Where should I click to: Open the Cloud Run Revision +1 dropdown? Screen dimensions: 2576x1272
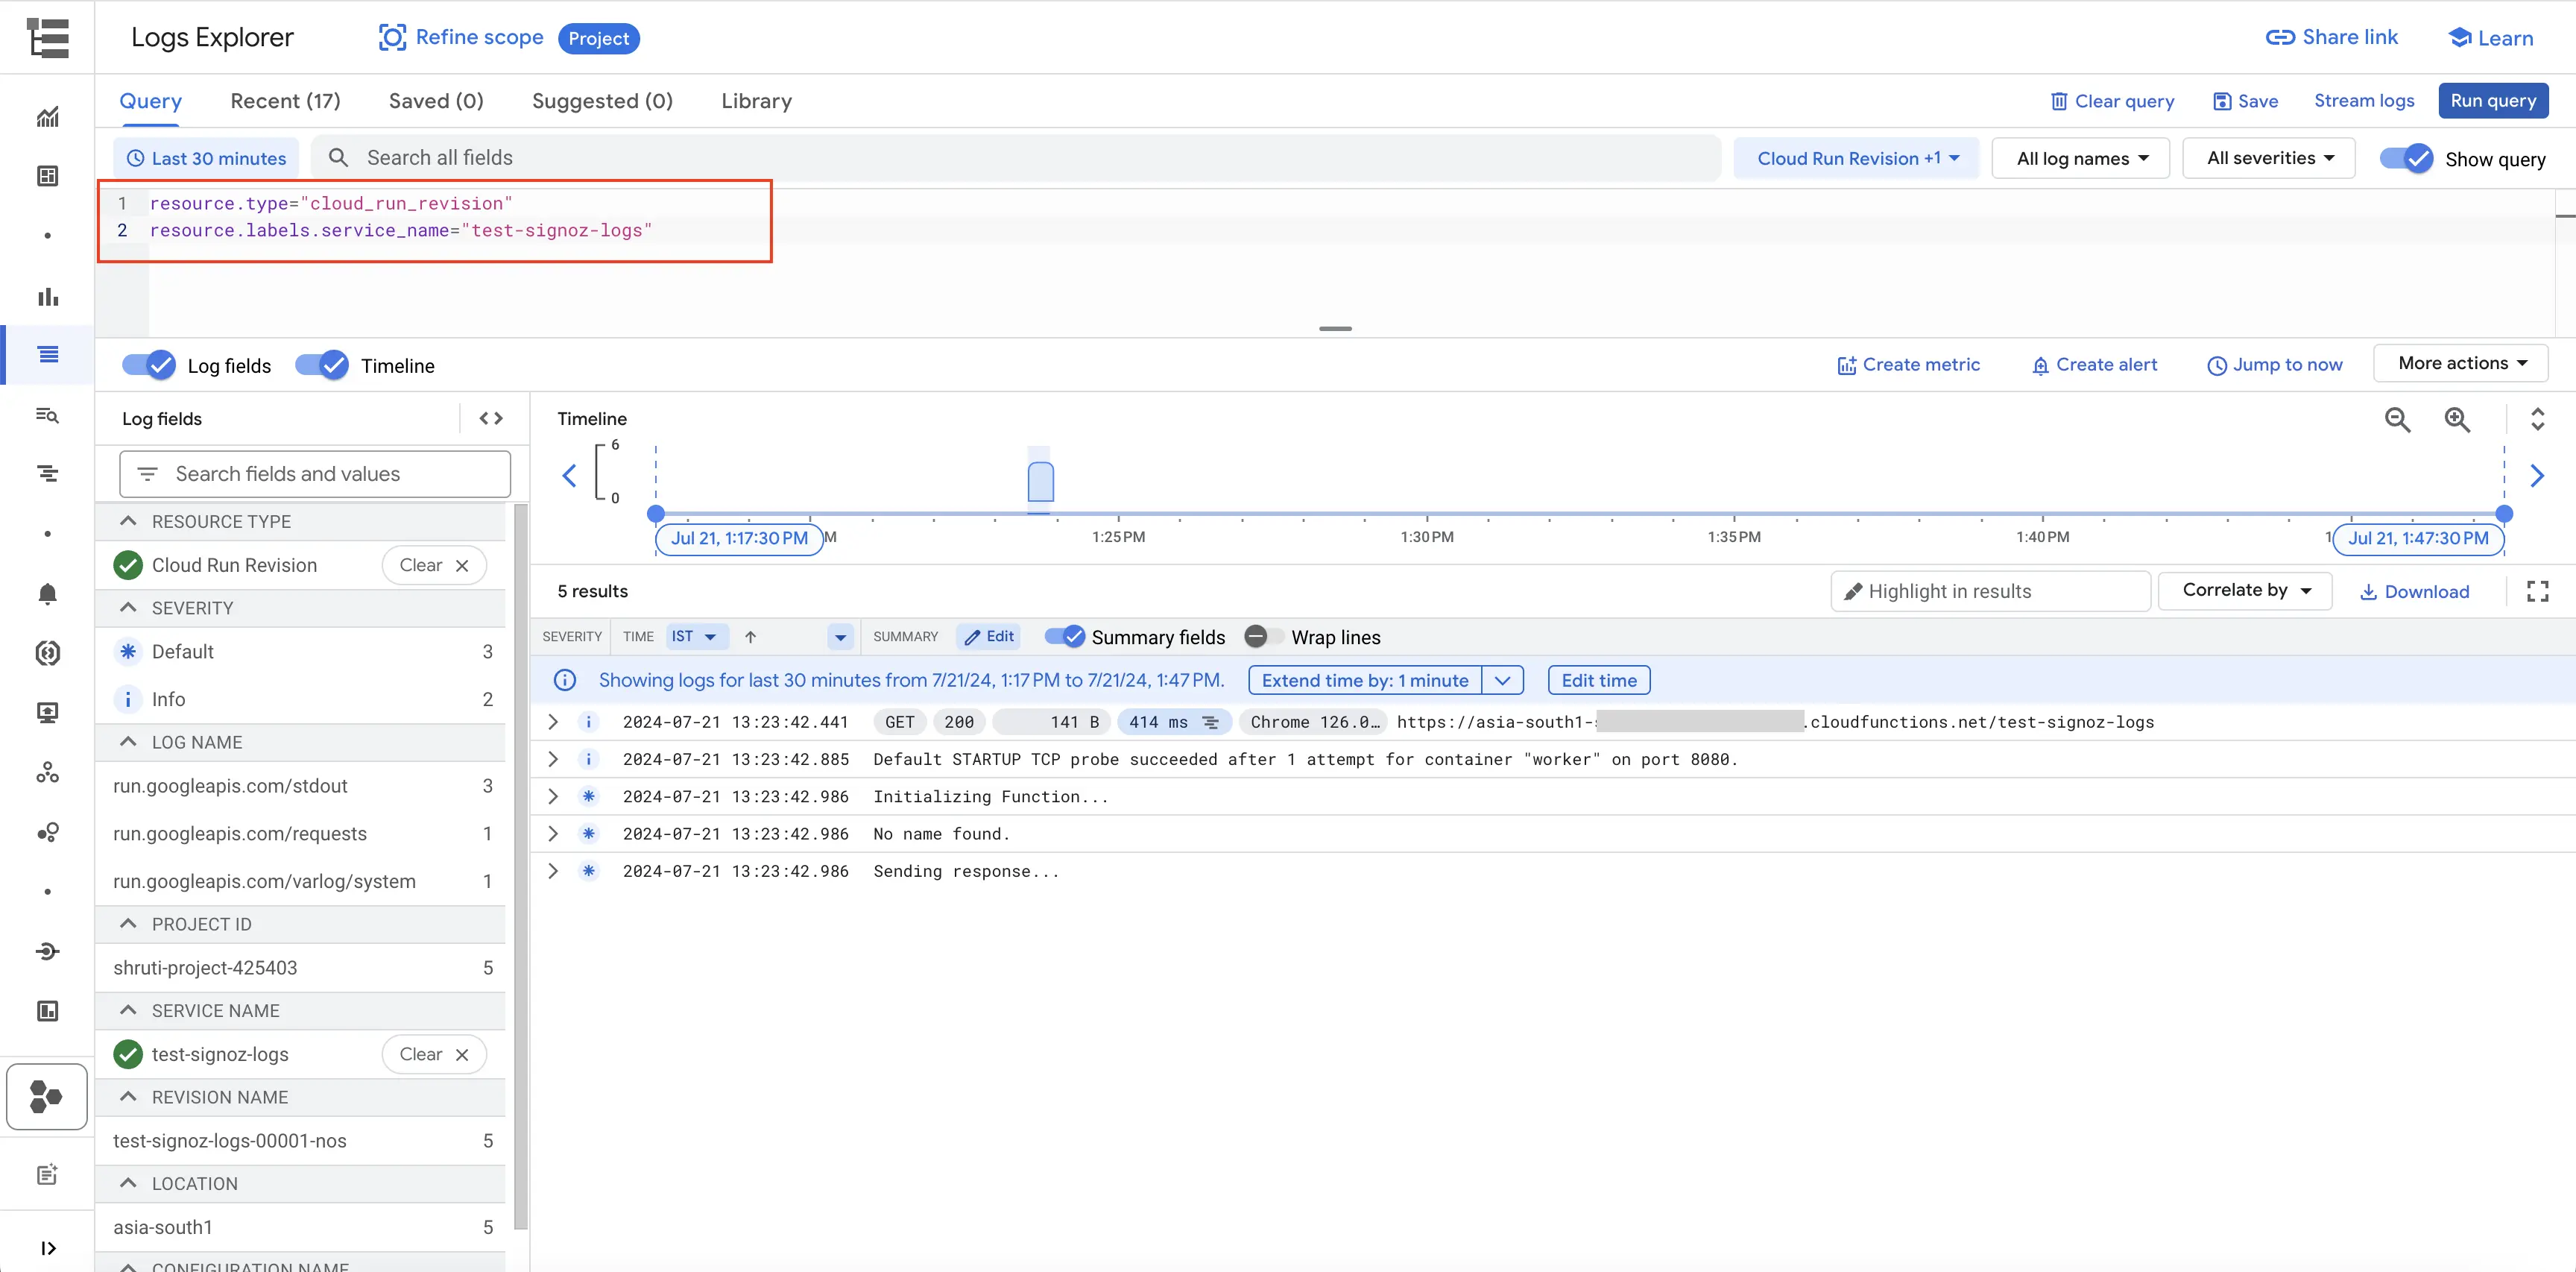pyautogui.click(x=1856, y=158)
